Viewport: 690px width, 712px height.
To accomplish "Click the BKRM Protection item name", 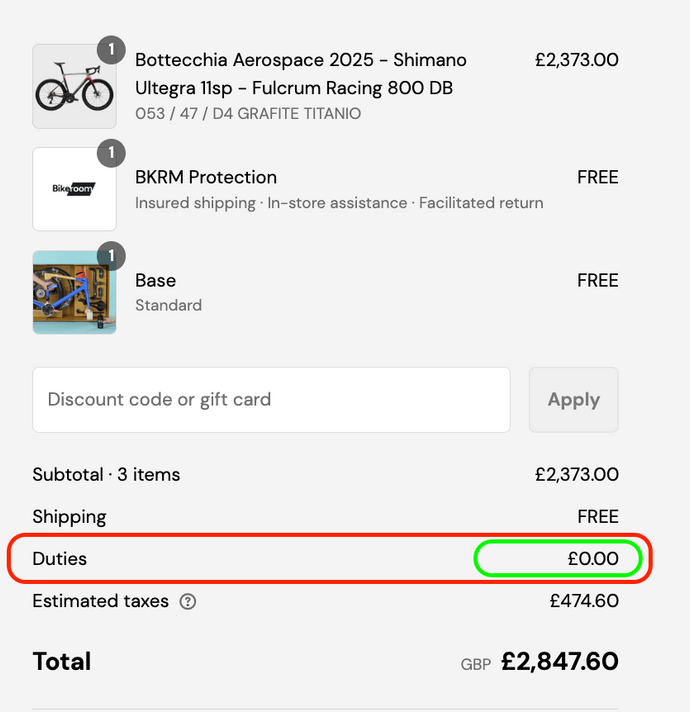I will point(206,177).
